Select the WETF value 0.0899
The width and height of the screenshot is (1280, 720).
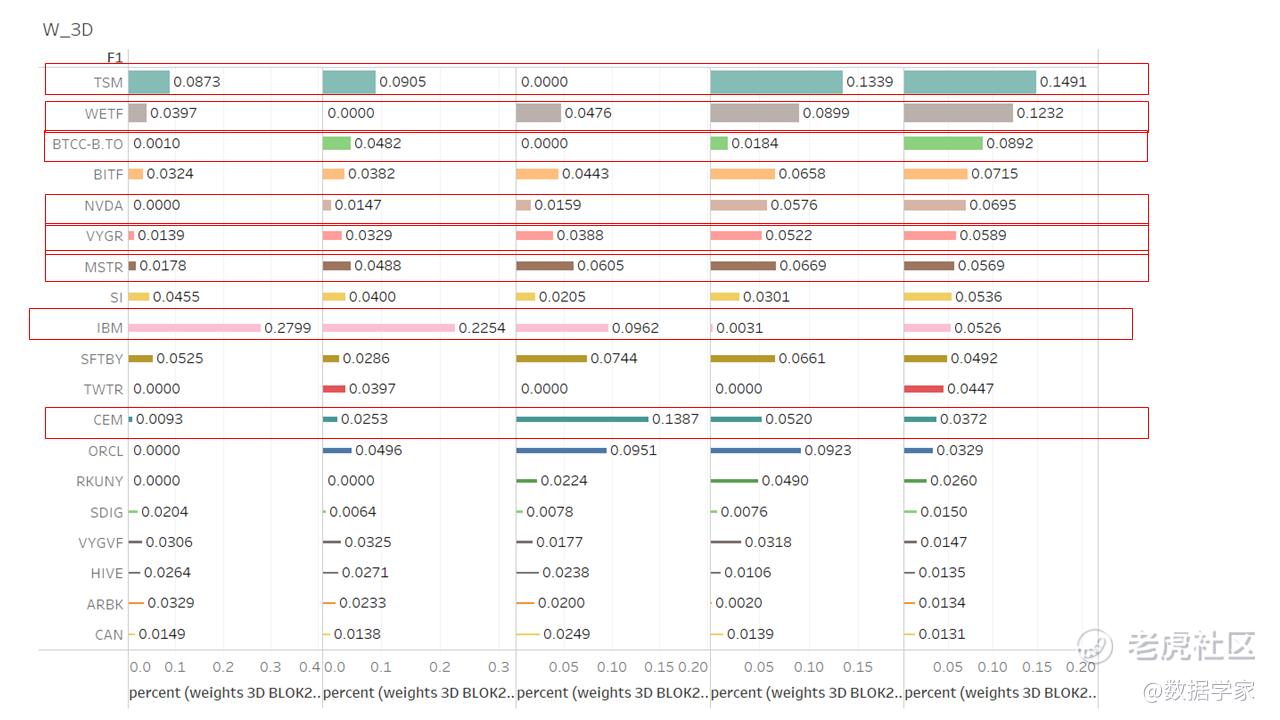[826, 113]
